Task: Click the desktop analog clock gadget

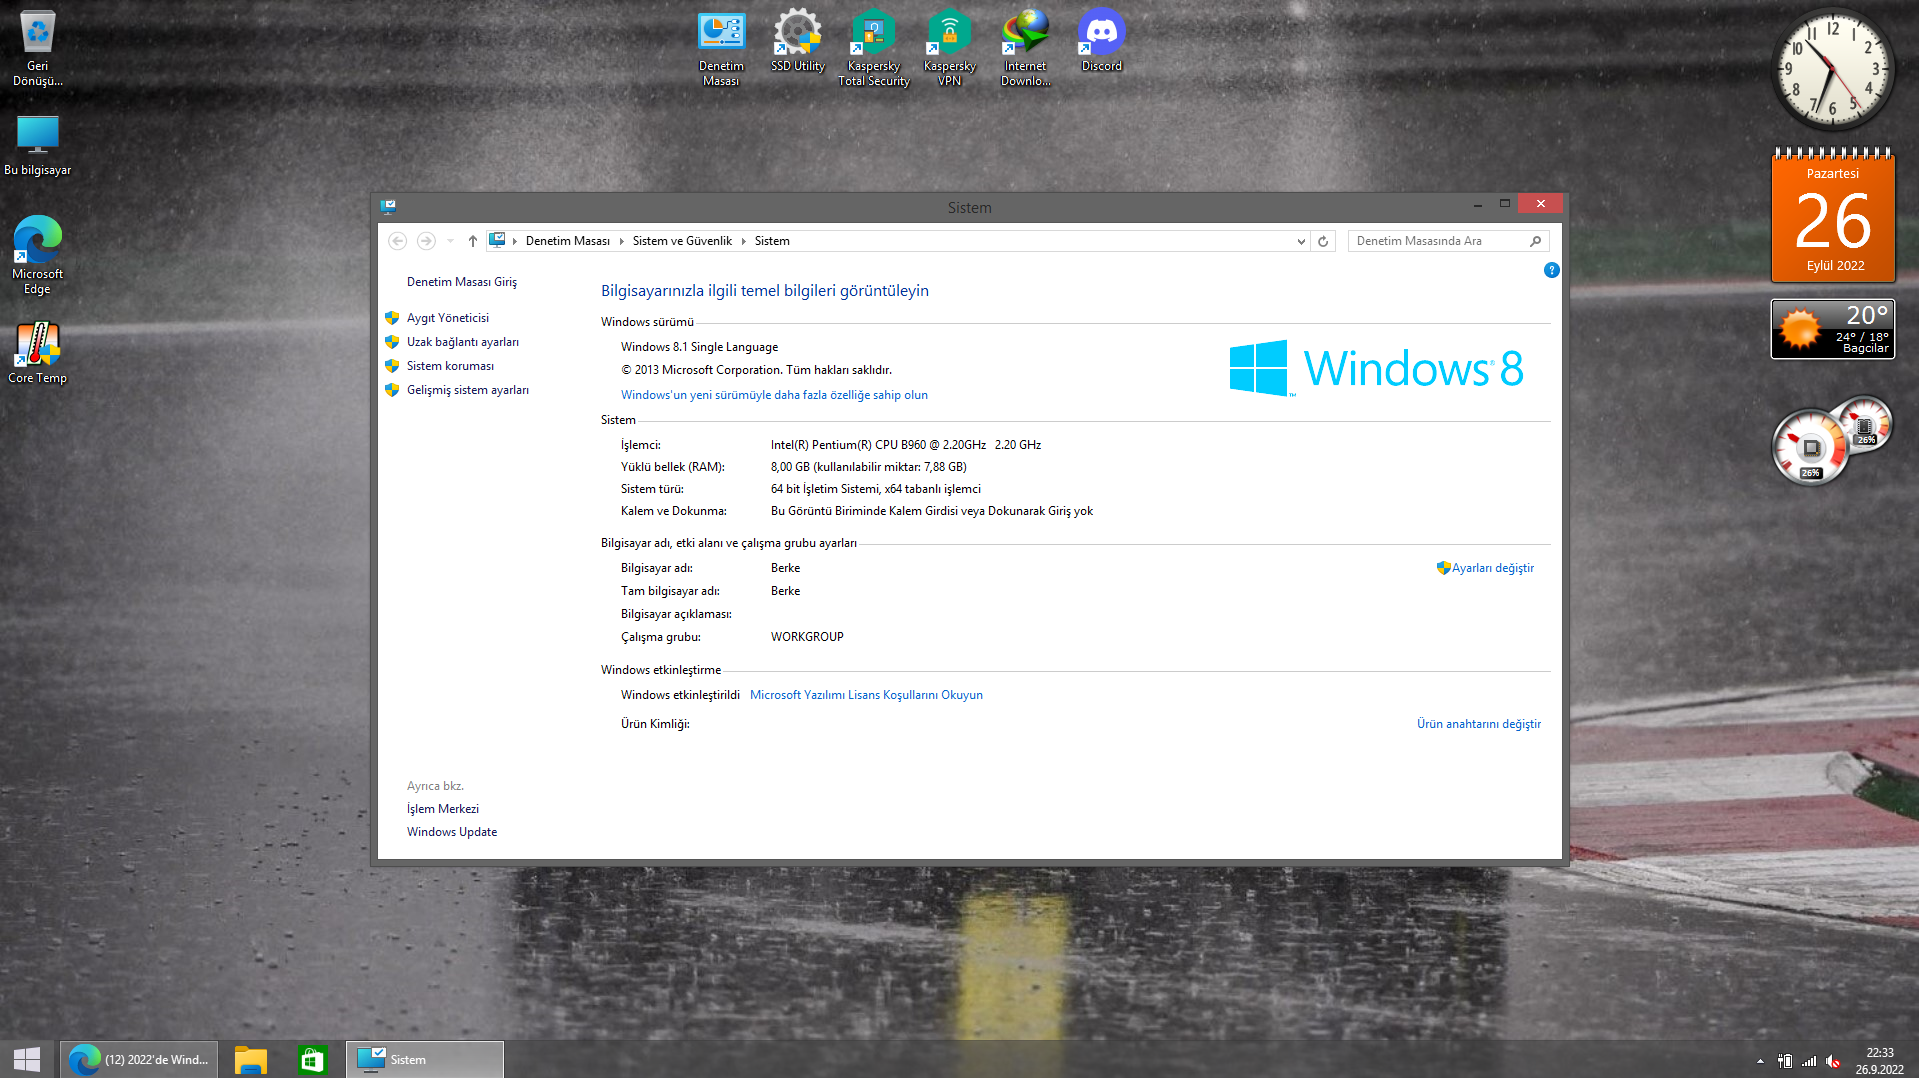Action: (1833, 69)
